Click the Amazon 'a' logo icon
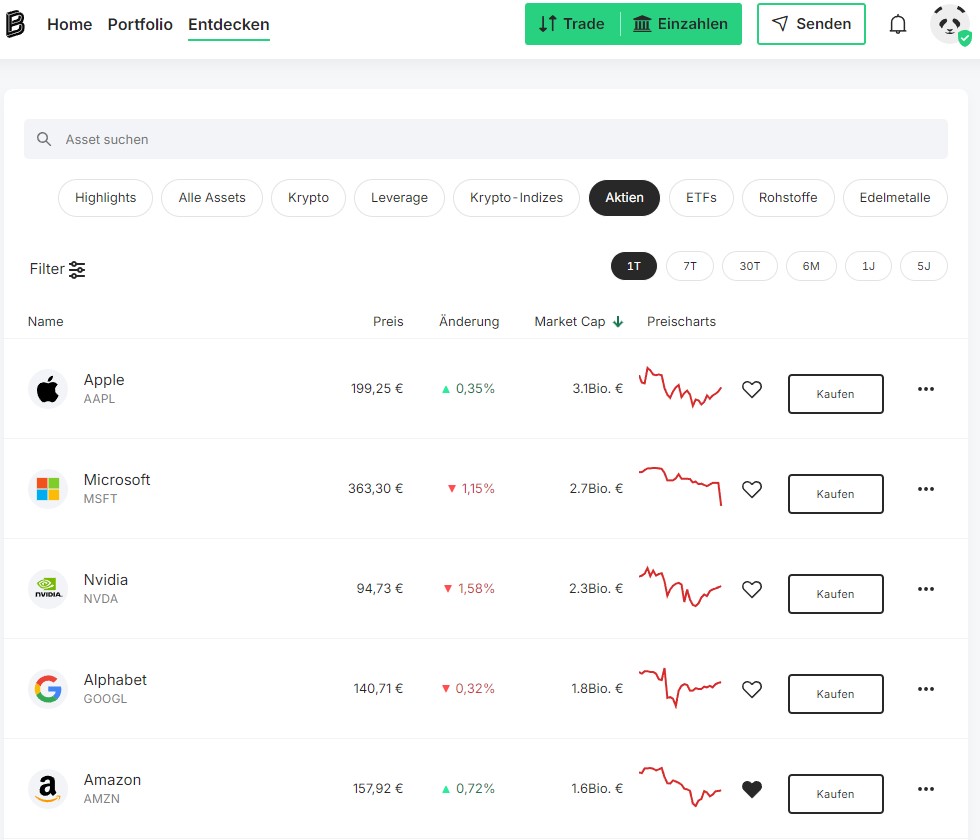The height and width of the screenshot is (840, 980). [x=47, y=789]
